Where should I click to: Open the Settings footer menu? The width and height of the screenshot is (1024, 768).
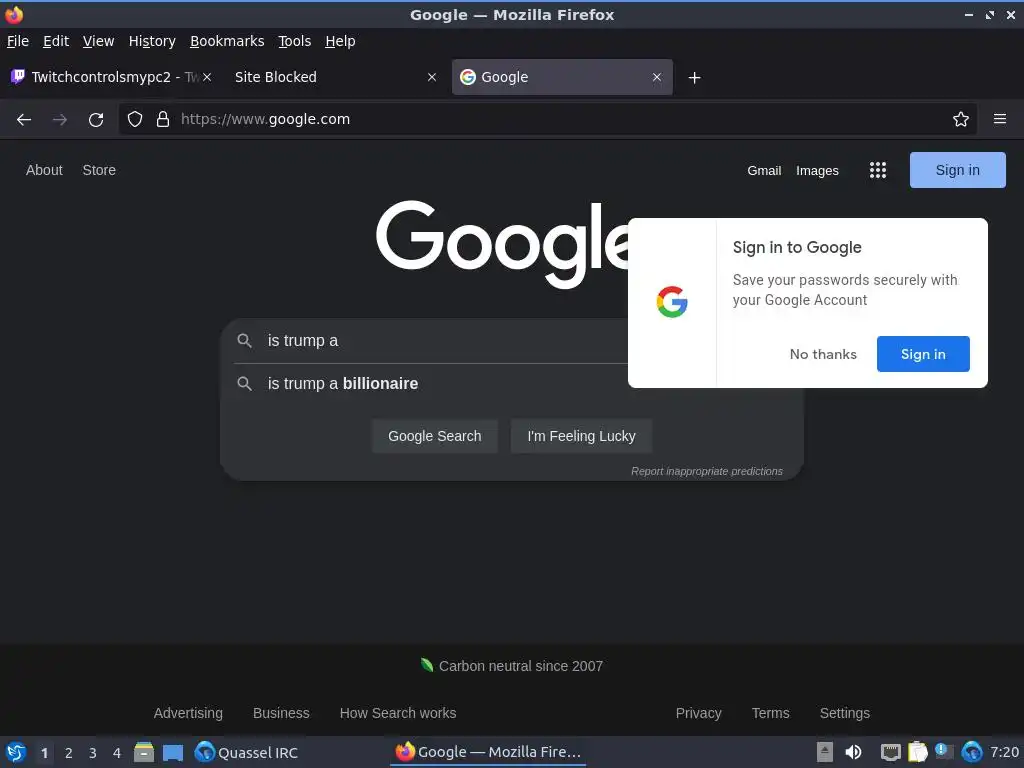[x=844, y=713]
